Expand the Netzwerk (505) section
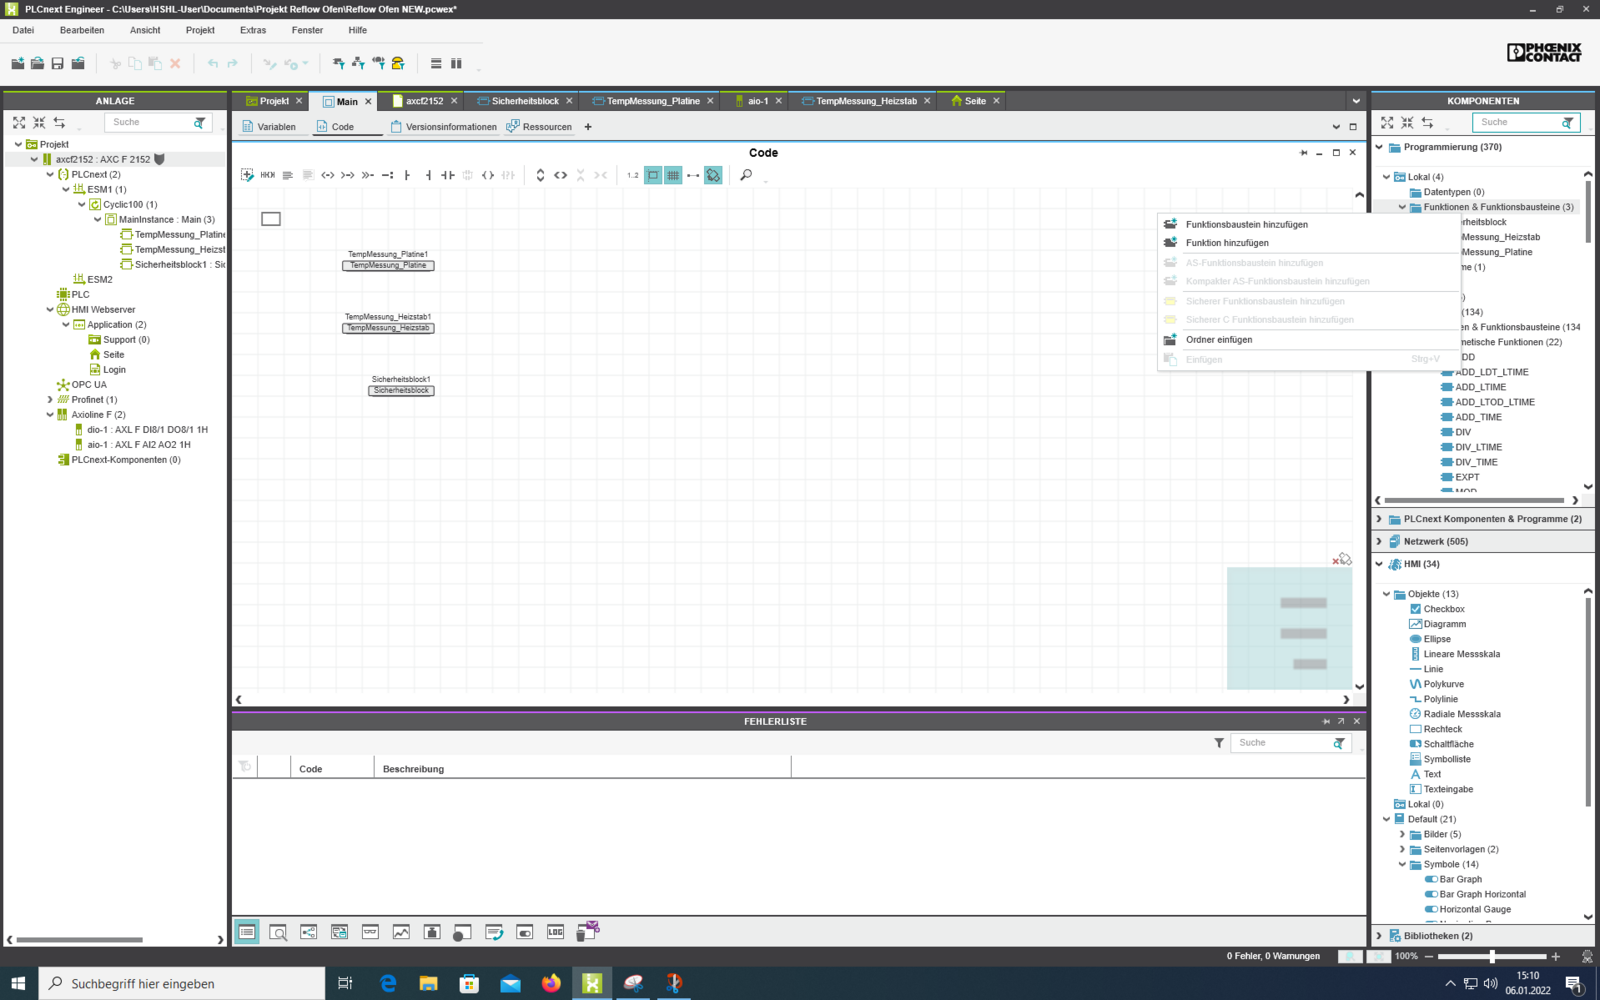Image resolution: width=1600 pixels, height=1000 pixels. coord(1380,541)
